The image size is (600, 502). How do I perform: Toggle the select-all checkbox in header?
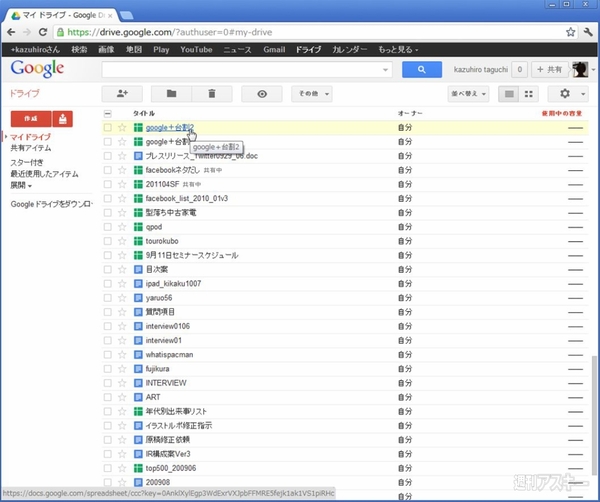click(x=108, y=114)
